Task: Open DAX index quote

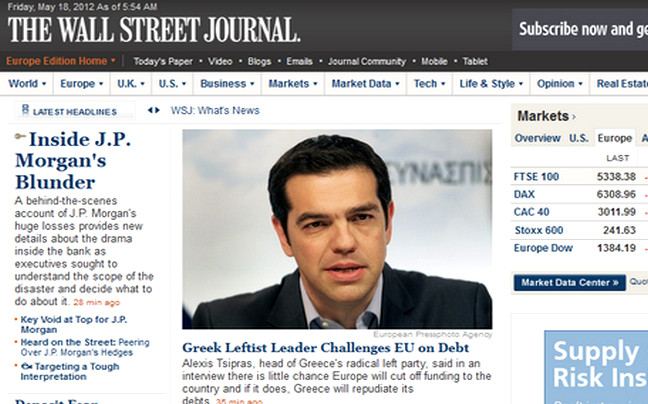Action: point(524,194)
